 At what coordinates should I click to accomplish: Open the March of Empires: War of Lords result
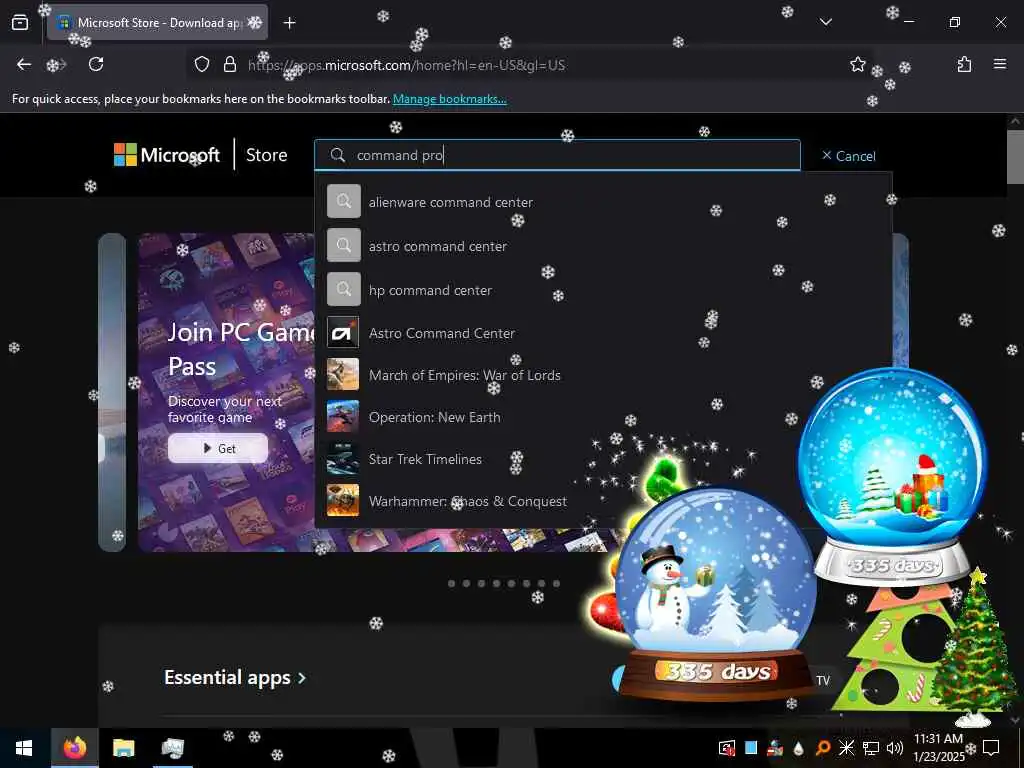pos(603,375)
